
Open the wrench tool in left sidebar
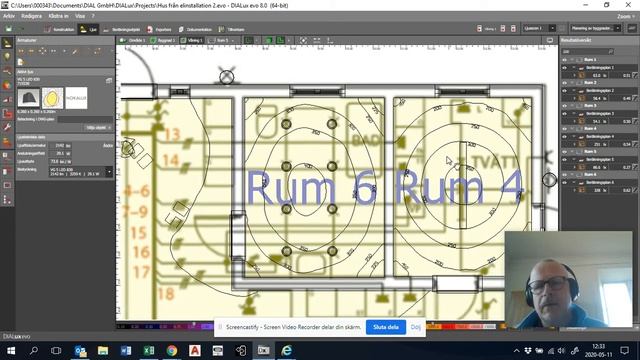point(7,128)
